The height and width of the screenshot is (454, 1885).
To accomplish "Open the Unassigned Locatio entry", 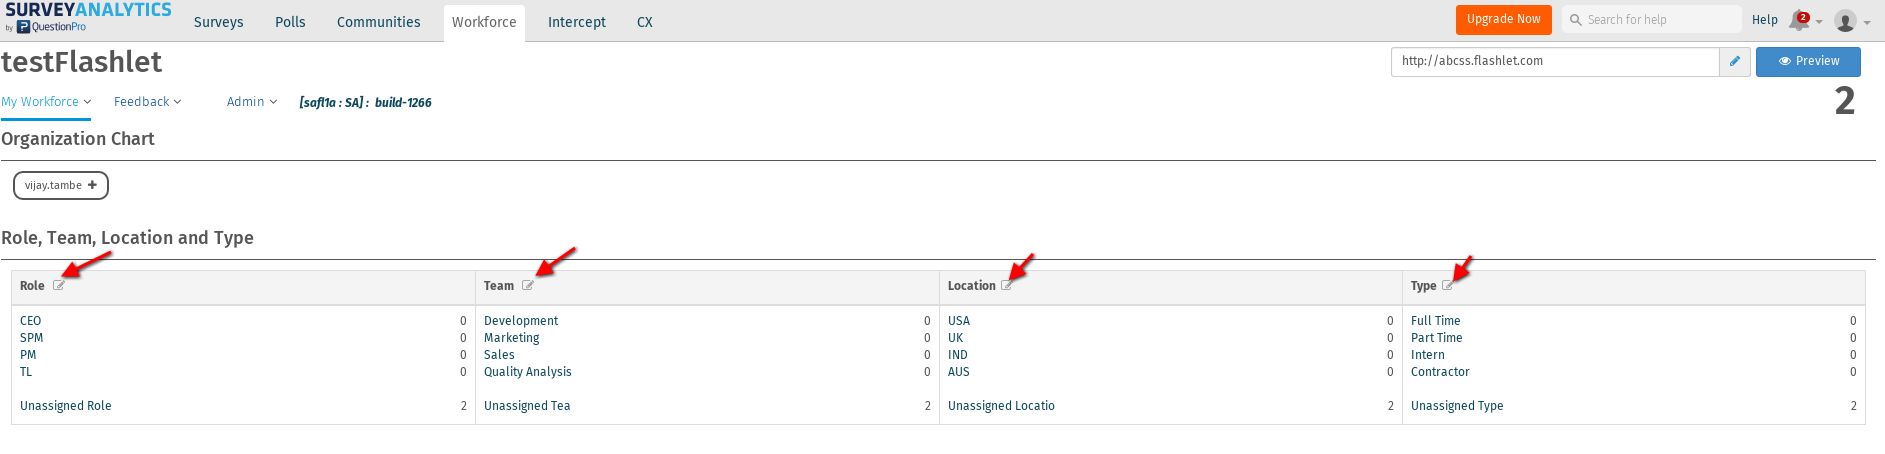I will click(x=1001, y=406).
